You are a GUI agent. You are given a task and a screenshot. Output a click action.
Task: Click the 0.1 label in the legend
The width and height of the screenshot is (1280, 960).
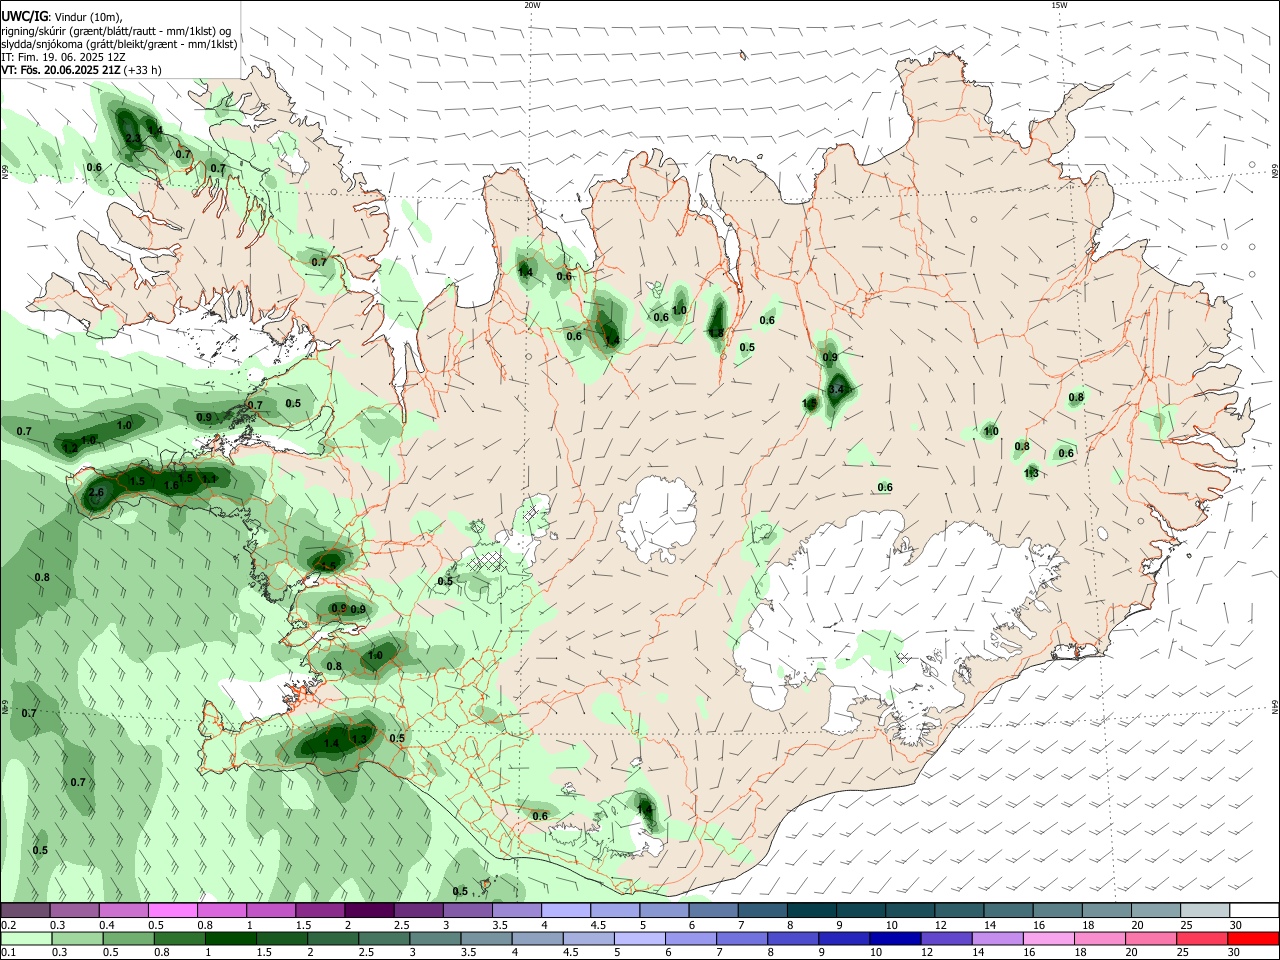(x=8, y=953)
